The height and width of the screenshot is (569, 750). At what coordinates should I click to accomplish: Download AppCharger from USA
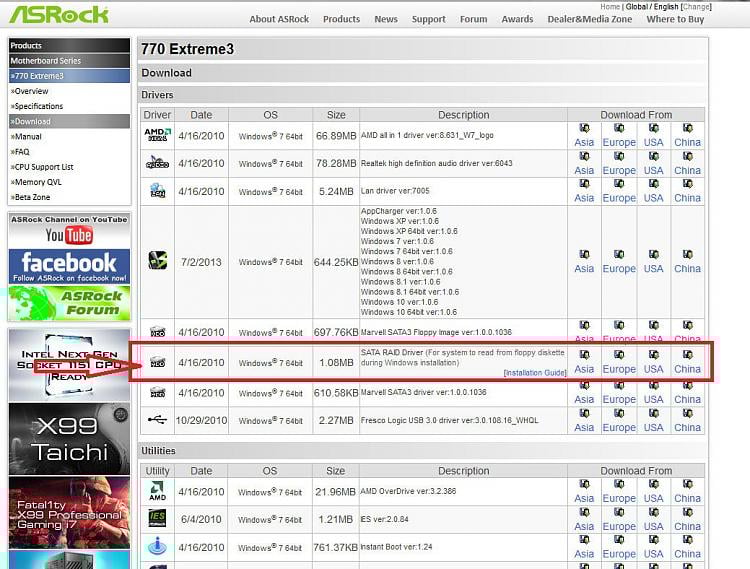[x=653, y=269]
